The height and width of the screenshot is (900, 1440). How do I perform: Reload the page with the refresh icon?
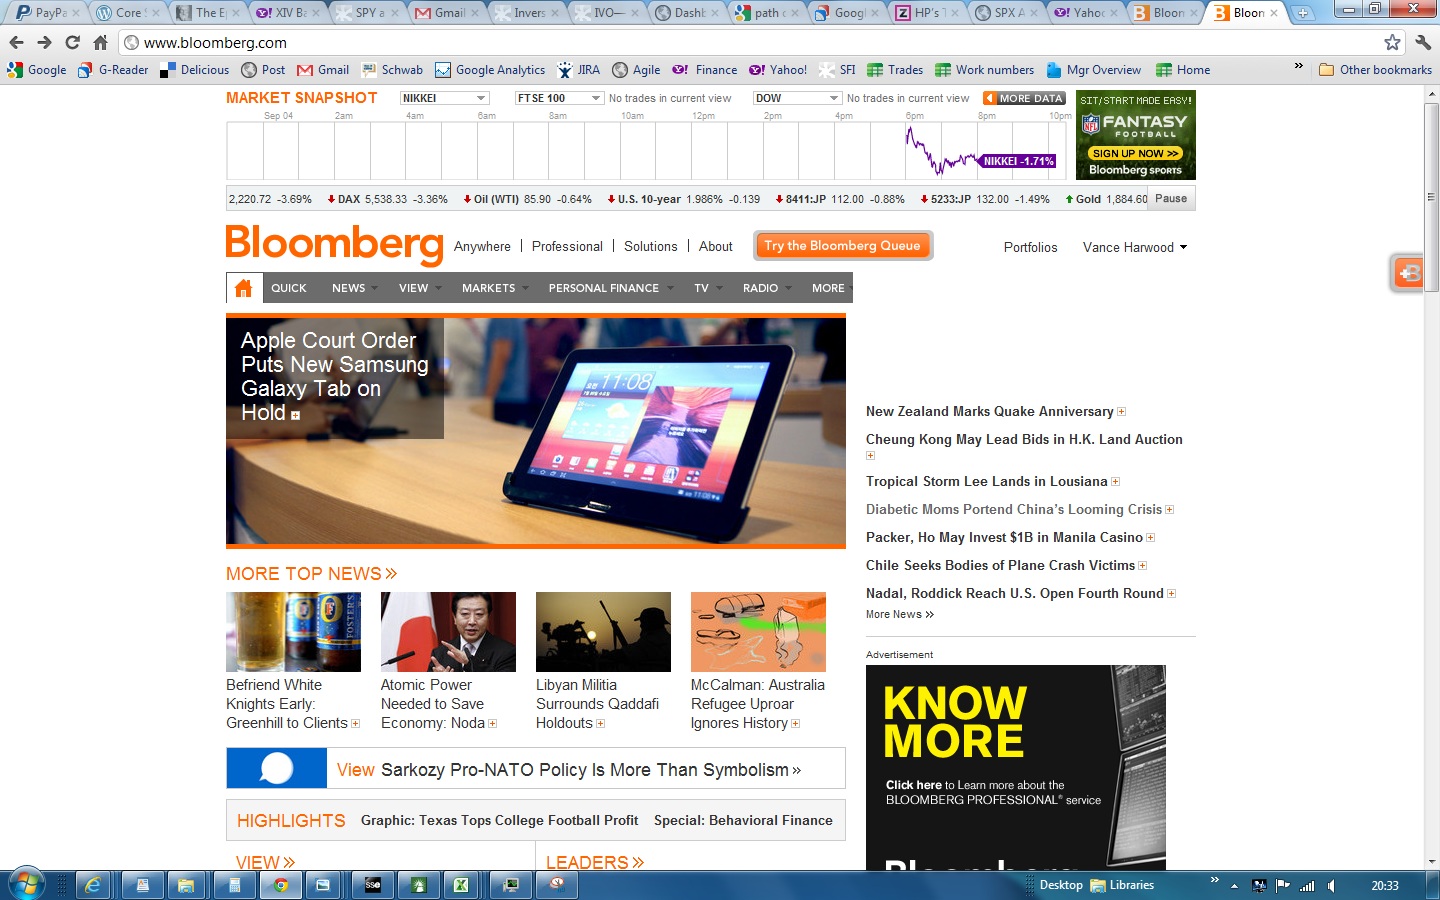72,43
